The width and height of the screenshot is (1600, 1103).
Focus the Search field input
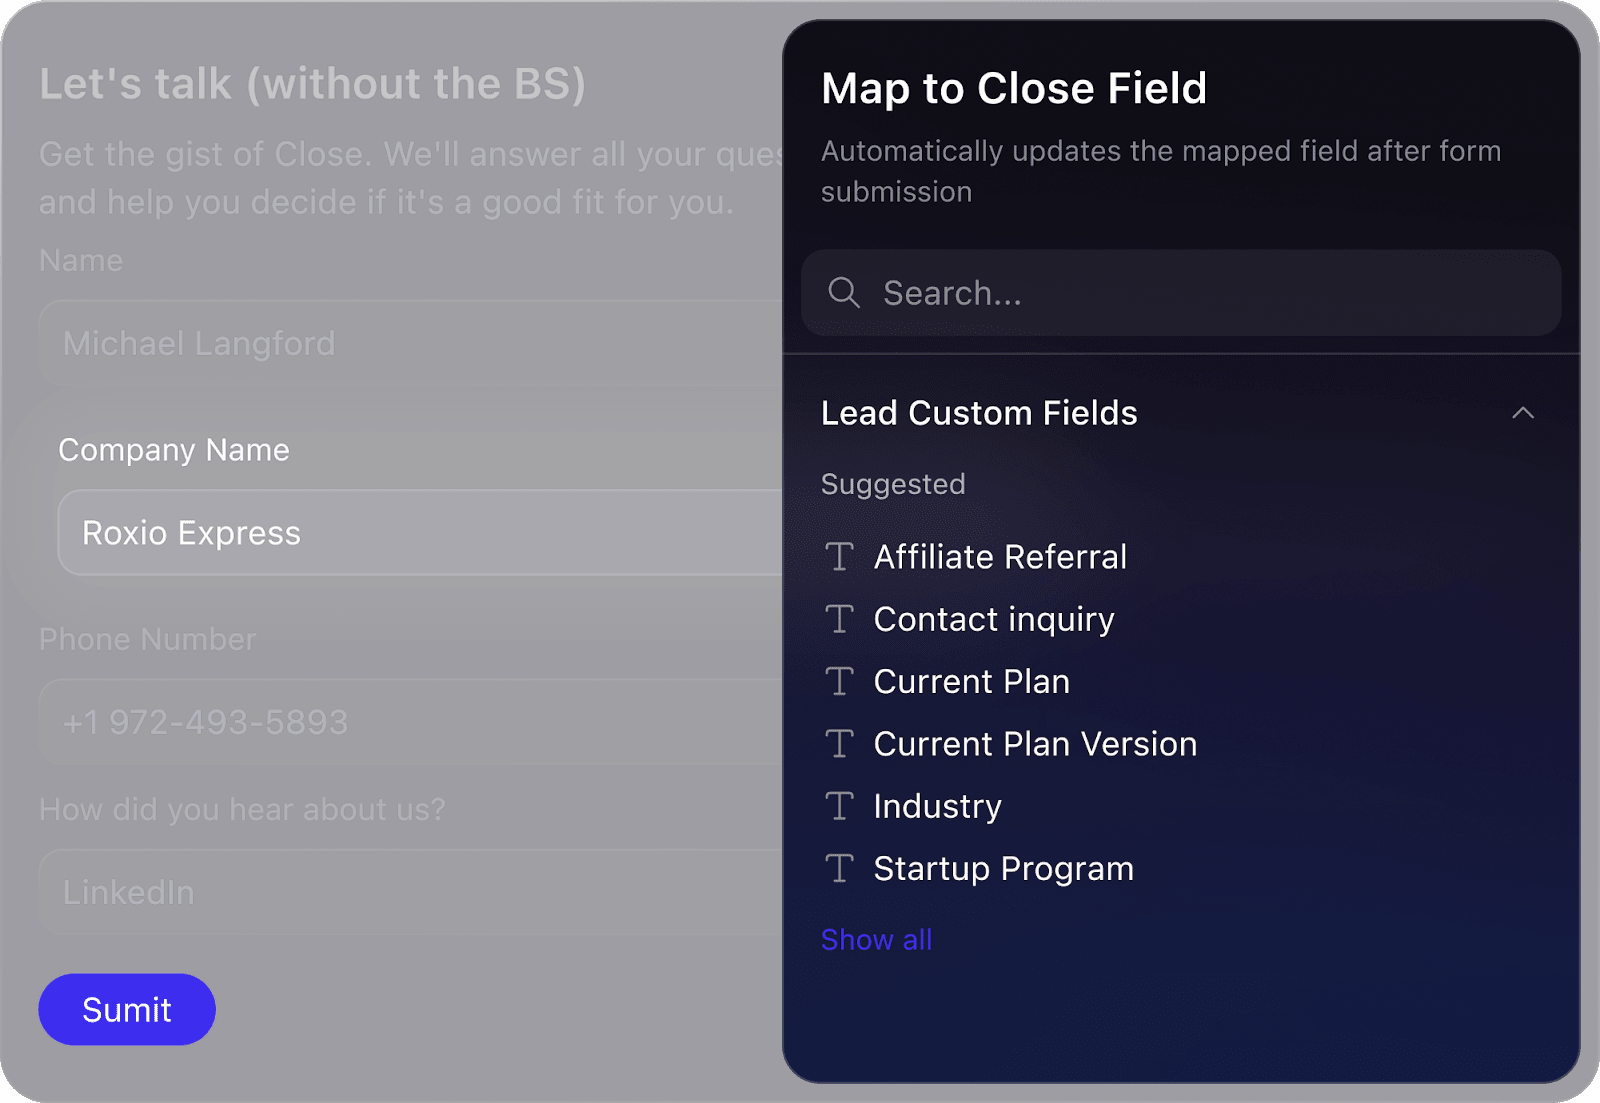click(x=1200, y=293)
